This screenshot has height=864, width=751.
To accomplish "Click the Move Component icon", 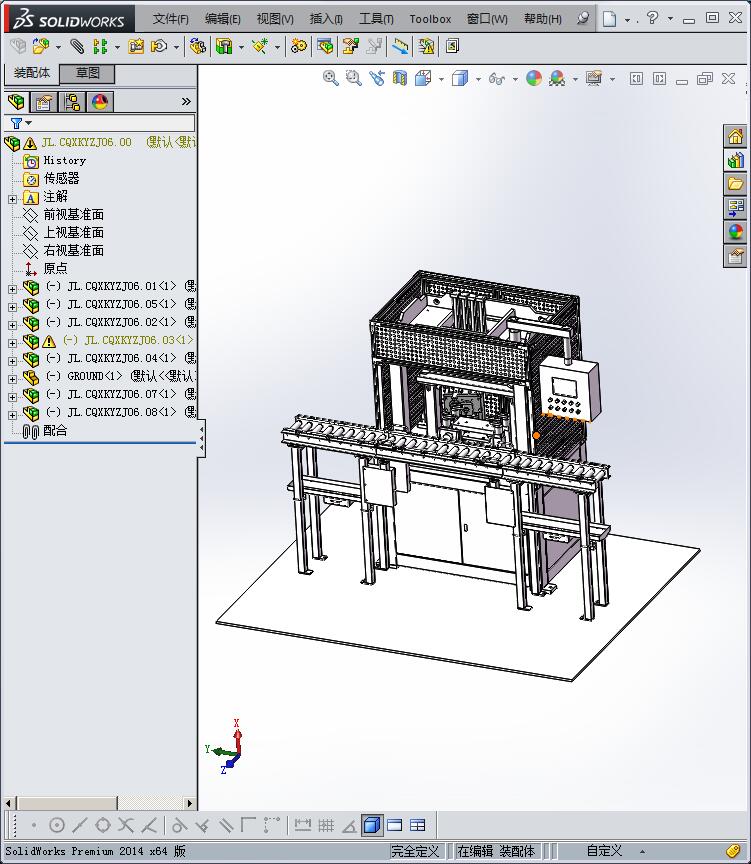I will 159,46.
